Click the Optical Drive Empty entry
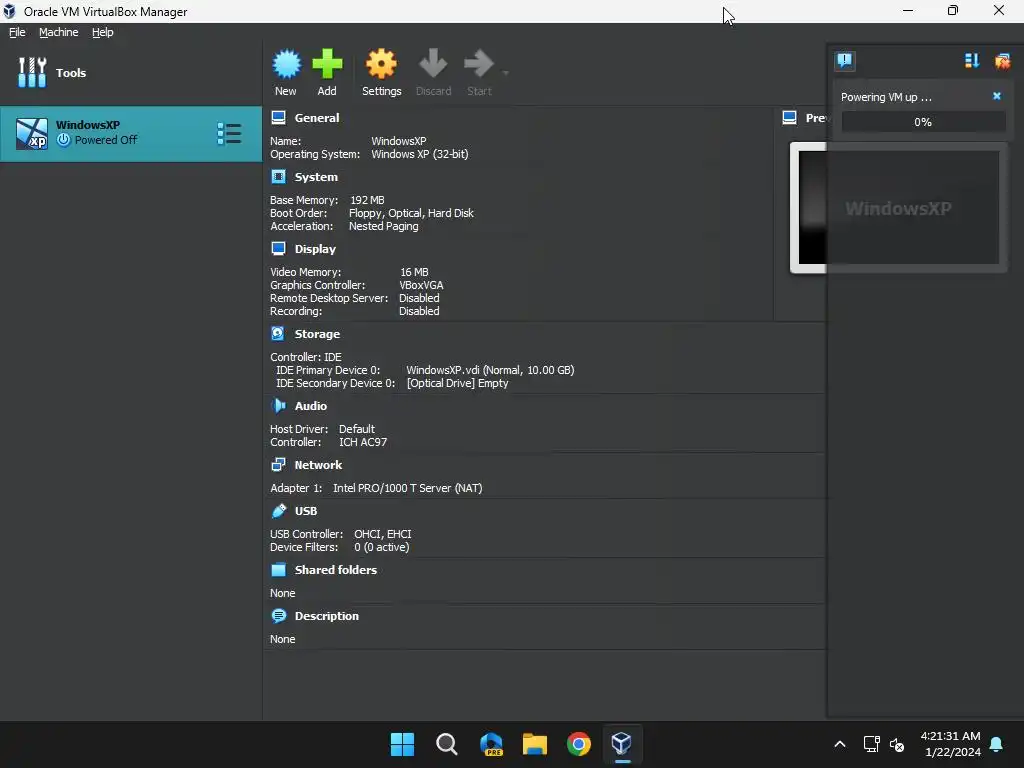1024x768 pixels. (x=457, y=383)
